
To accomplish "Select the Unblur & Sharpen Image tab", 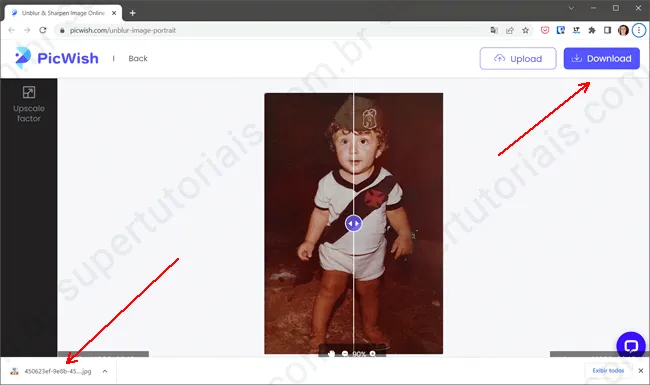I will coord(63,13).
